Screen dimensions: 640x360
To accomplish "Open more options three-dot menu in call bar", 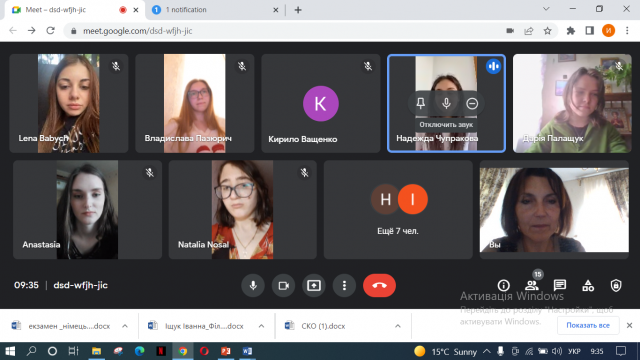I will point(344,285).
